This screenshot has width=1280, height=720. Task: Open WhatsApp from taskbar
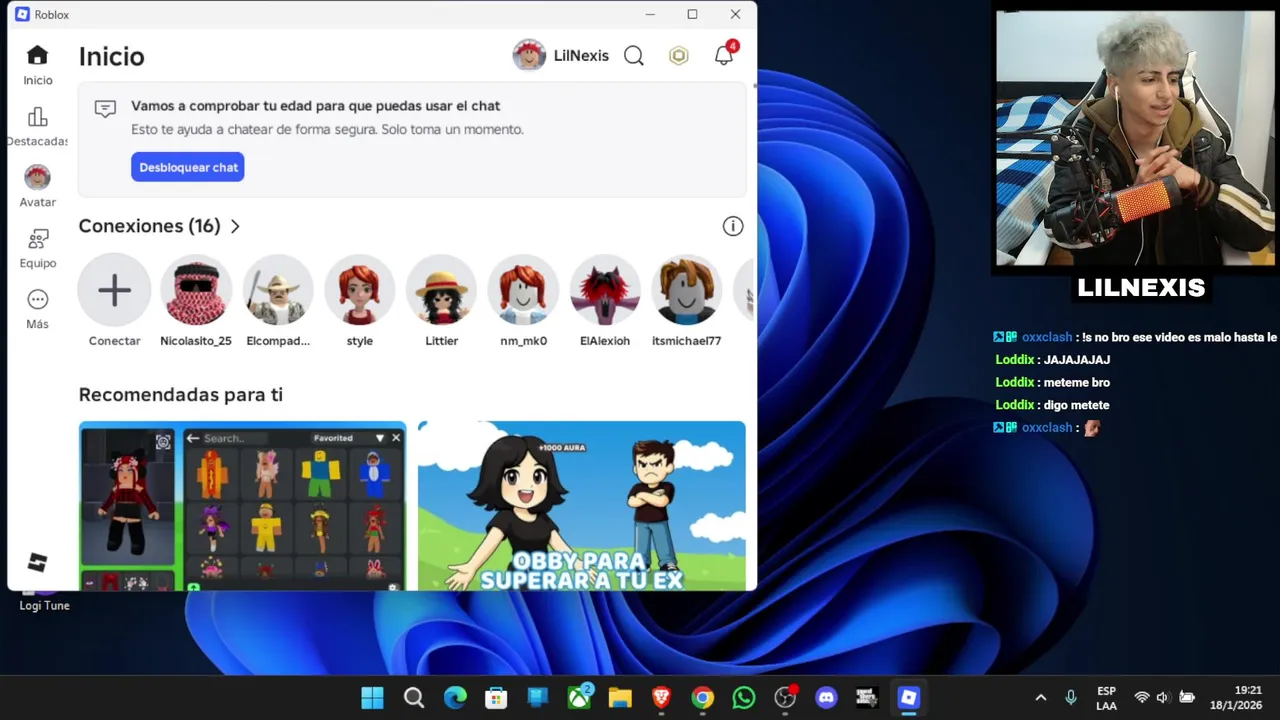744,698
